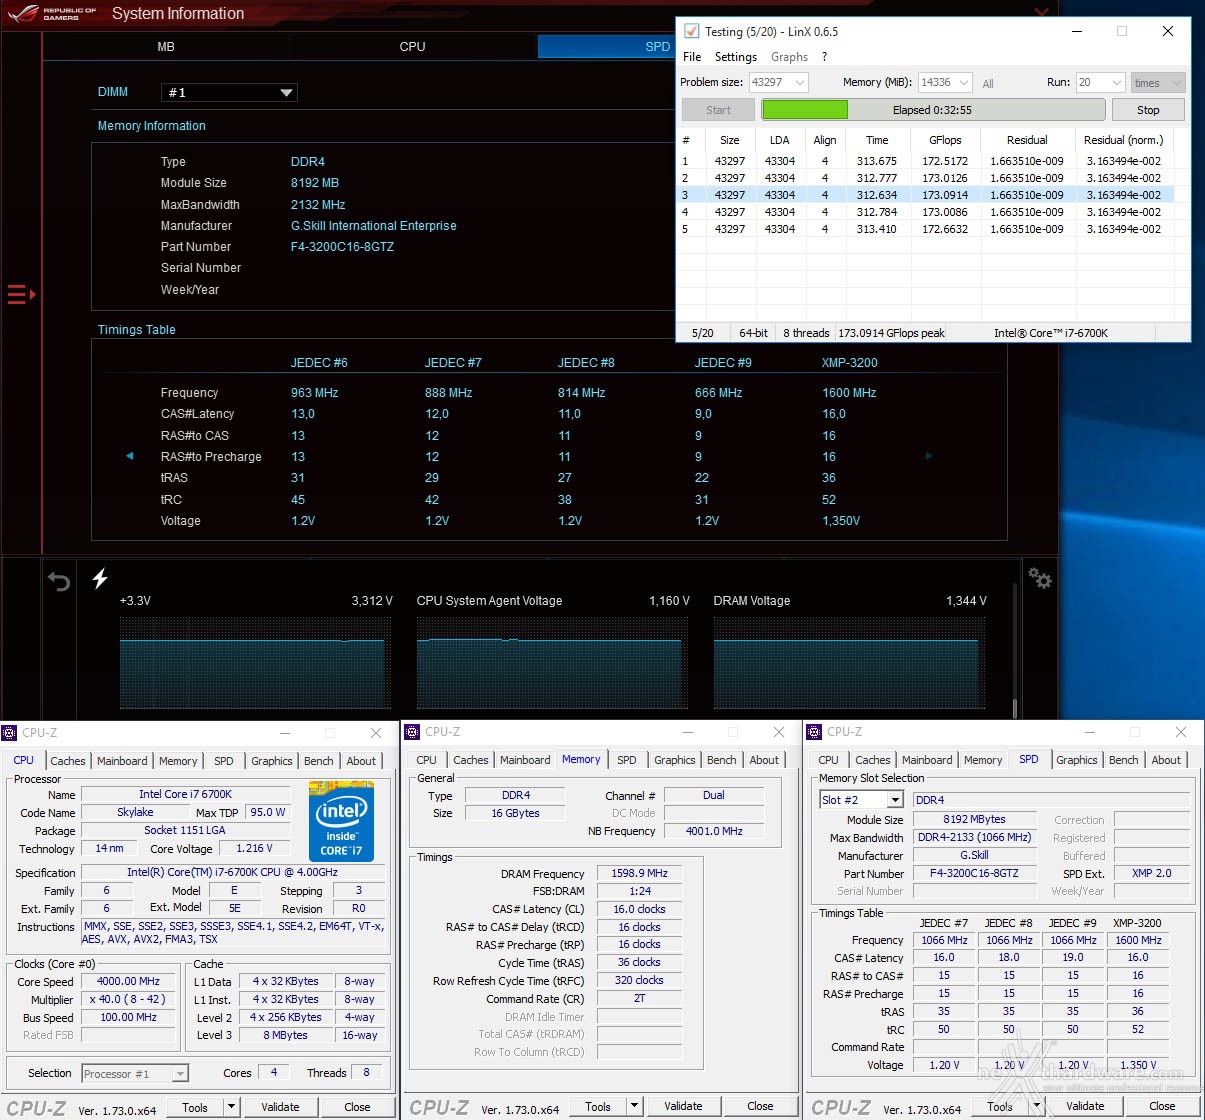
Task: Expand the Tools arrow in the CPU-Z window showing Clocks
Action: [232, 1107]
